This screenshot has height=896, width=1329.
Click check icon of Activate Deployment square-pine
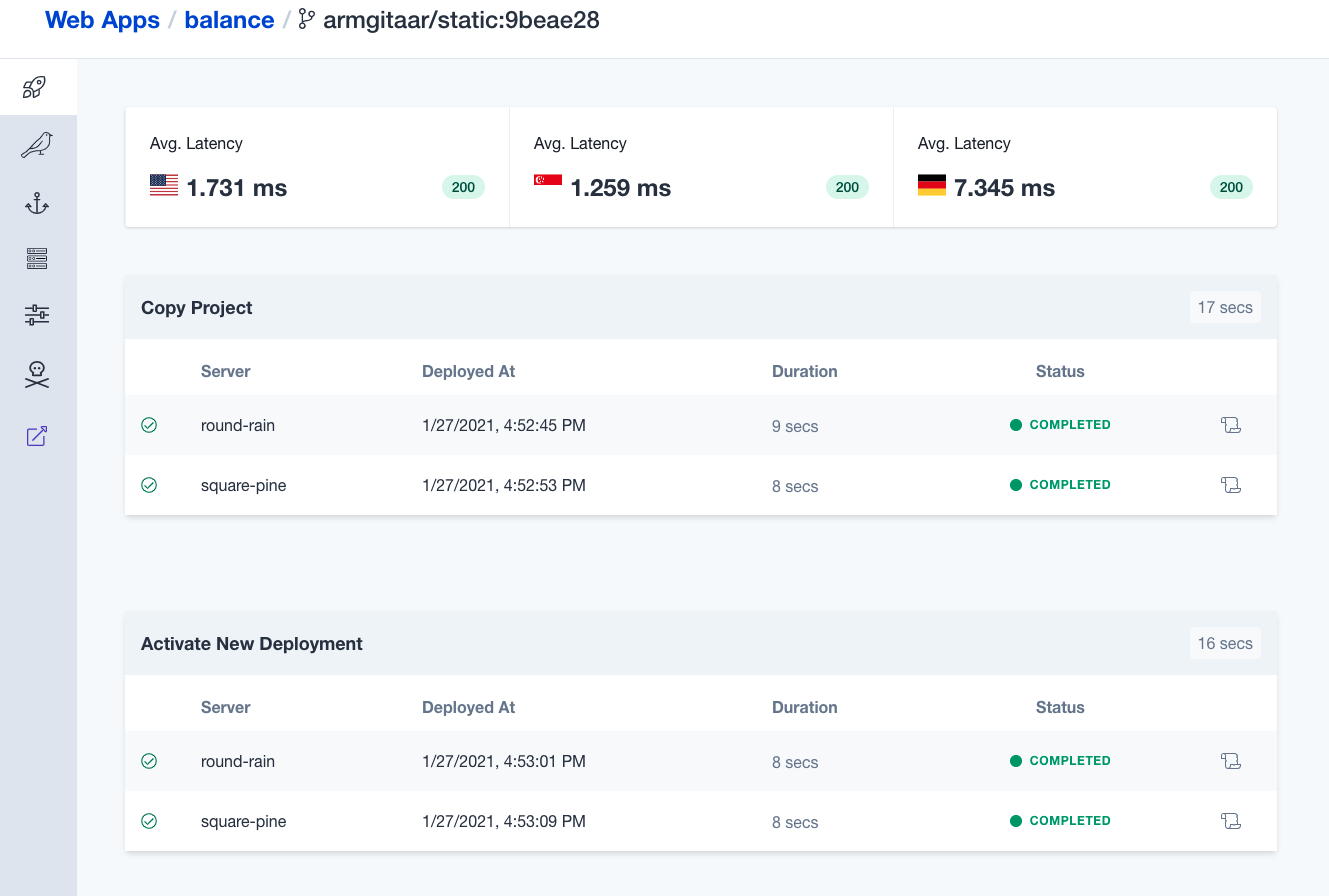click(x=149, y=821)
